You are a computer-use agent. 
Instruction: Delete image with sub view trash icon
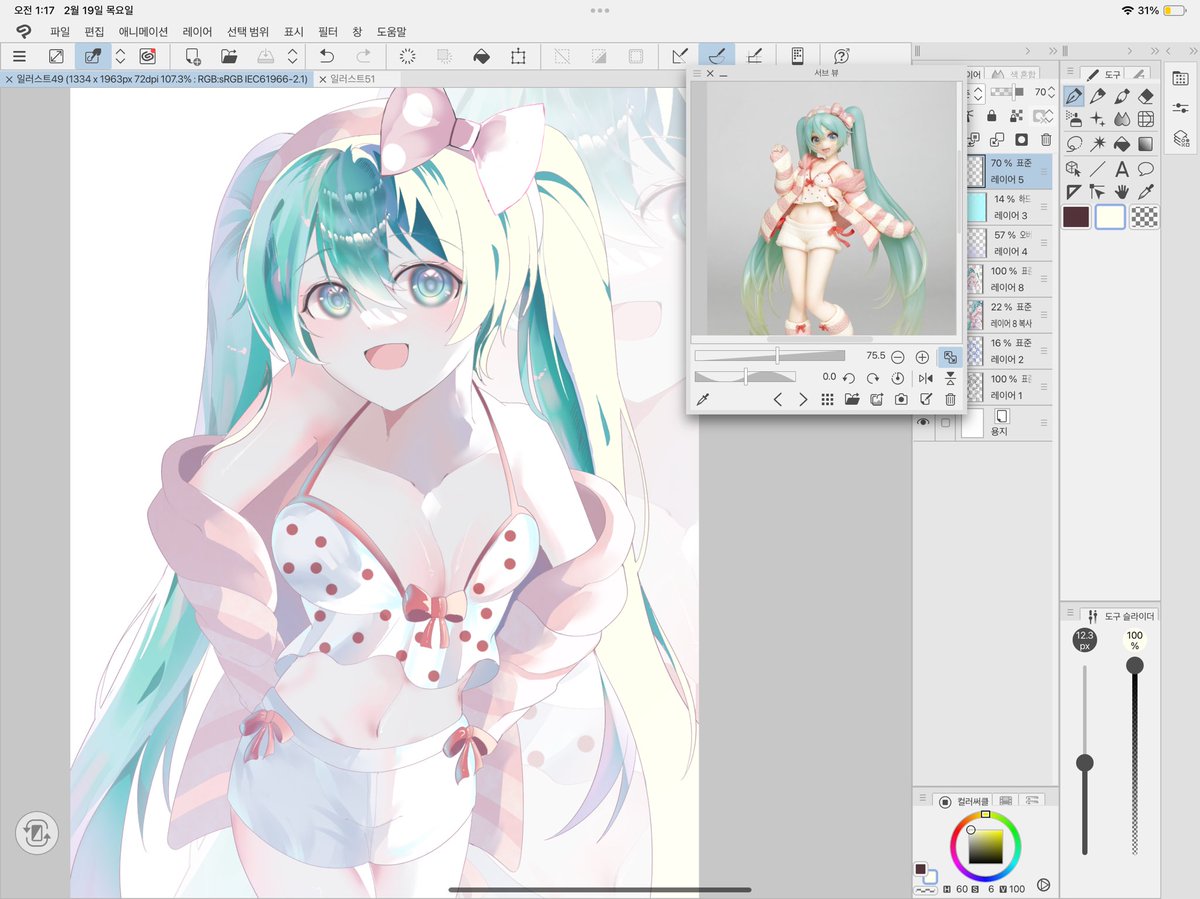[x=950, y=399]
